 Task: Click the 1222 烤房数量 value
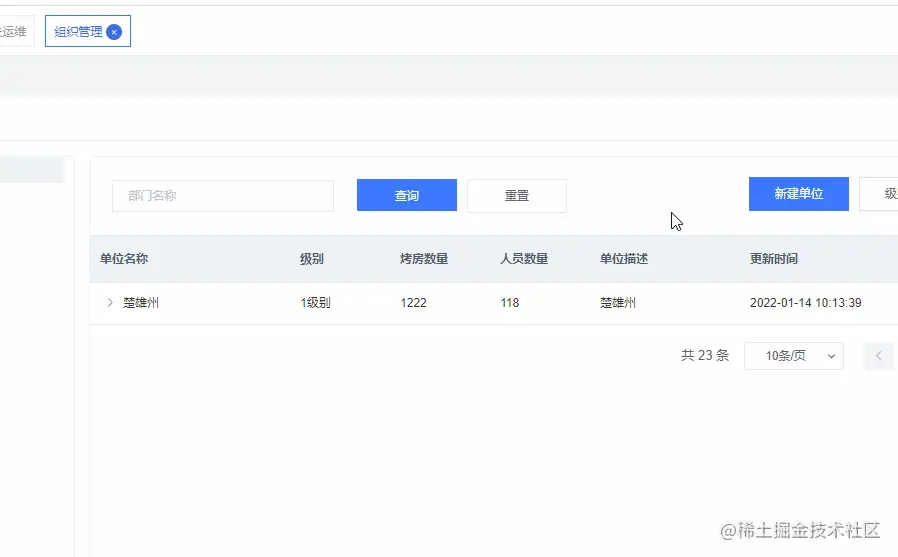pos(413,303)
